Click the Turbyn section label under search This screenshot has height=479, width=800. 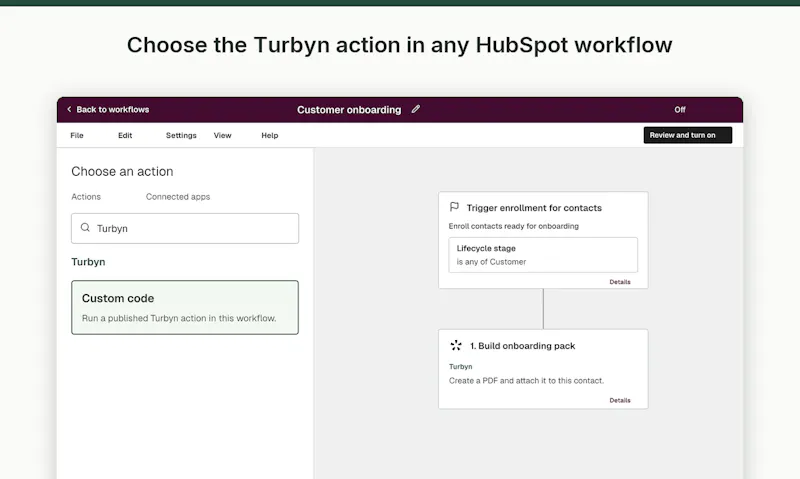pos(88,262)
